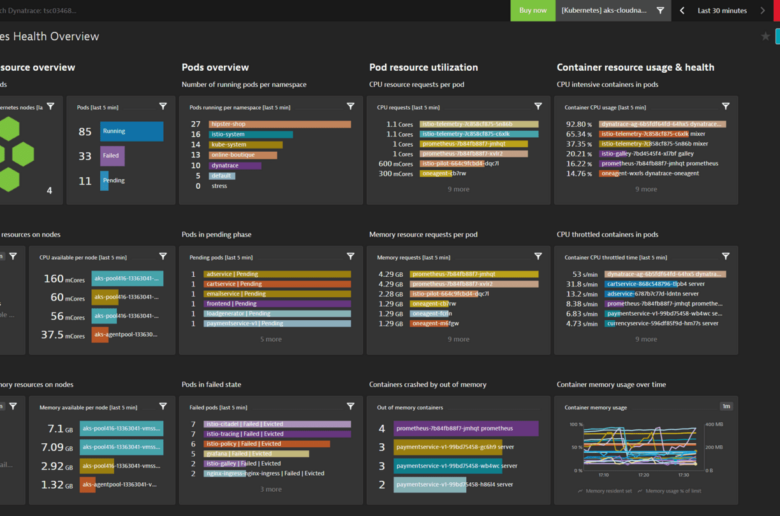Click filter icon on Pods running per namespace tile

(350, 106)
